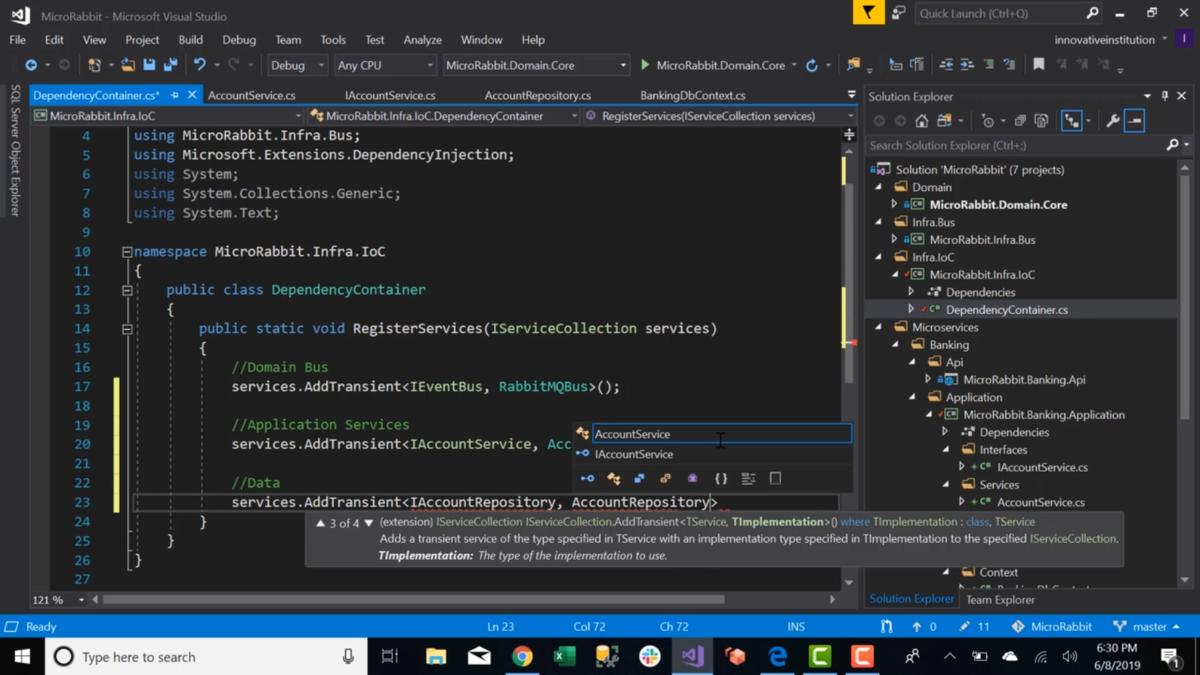This screenshot has height=675, width=1200.
Task: Open Visual Studio from Windows taskbar
Action: [692, 657]
